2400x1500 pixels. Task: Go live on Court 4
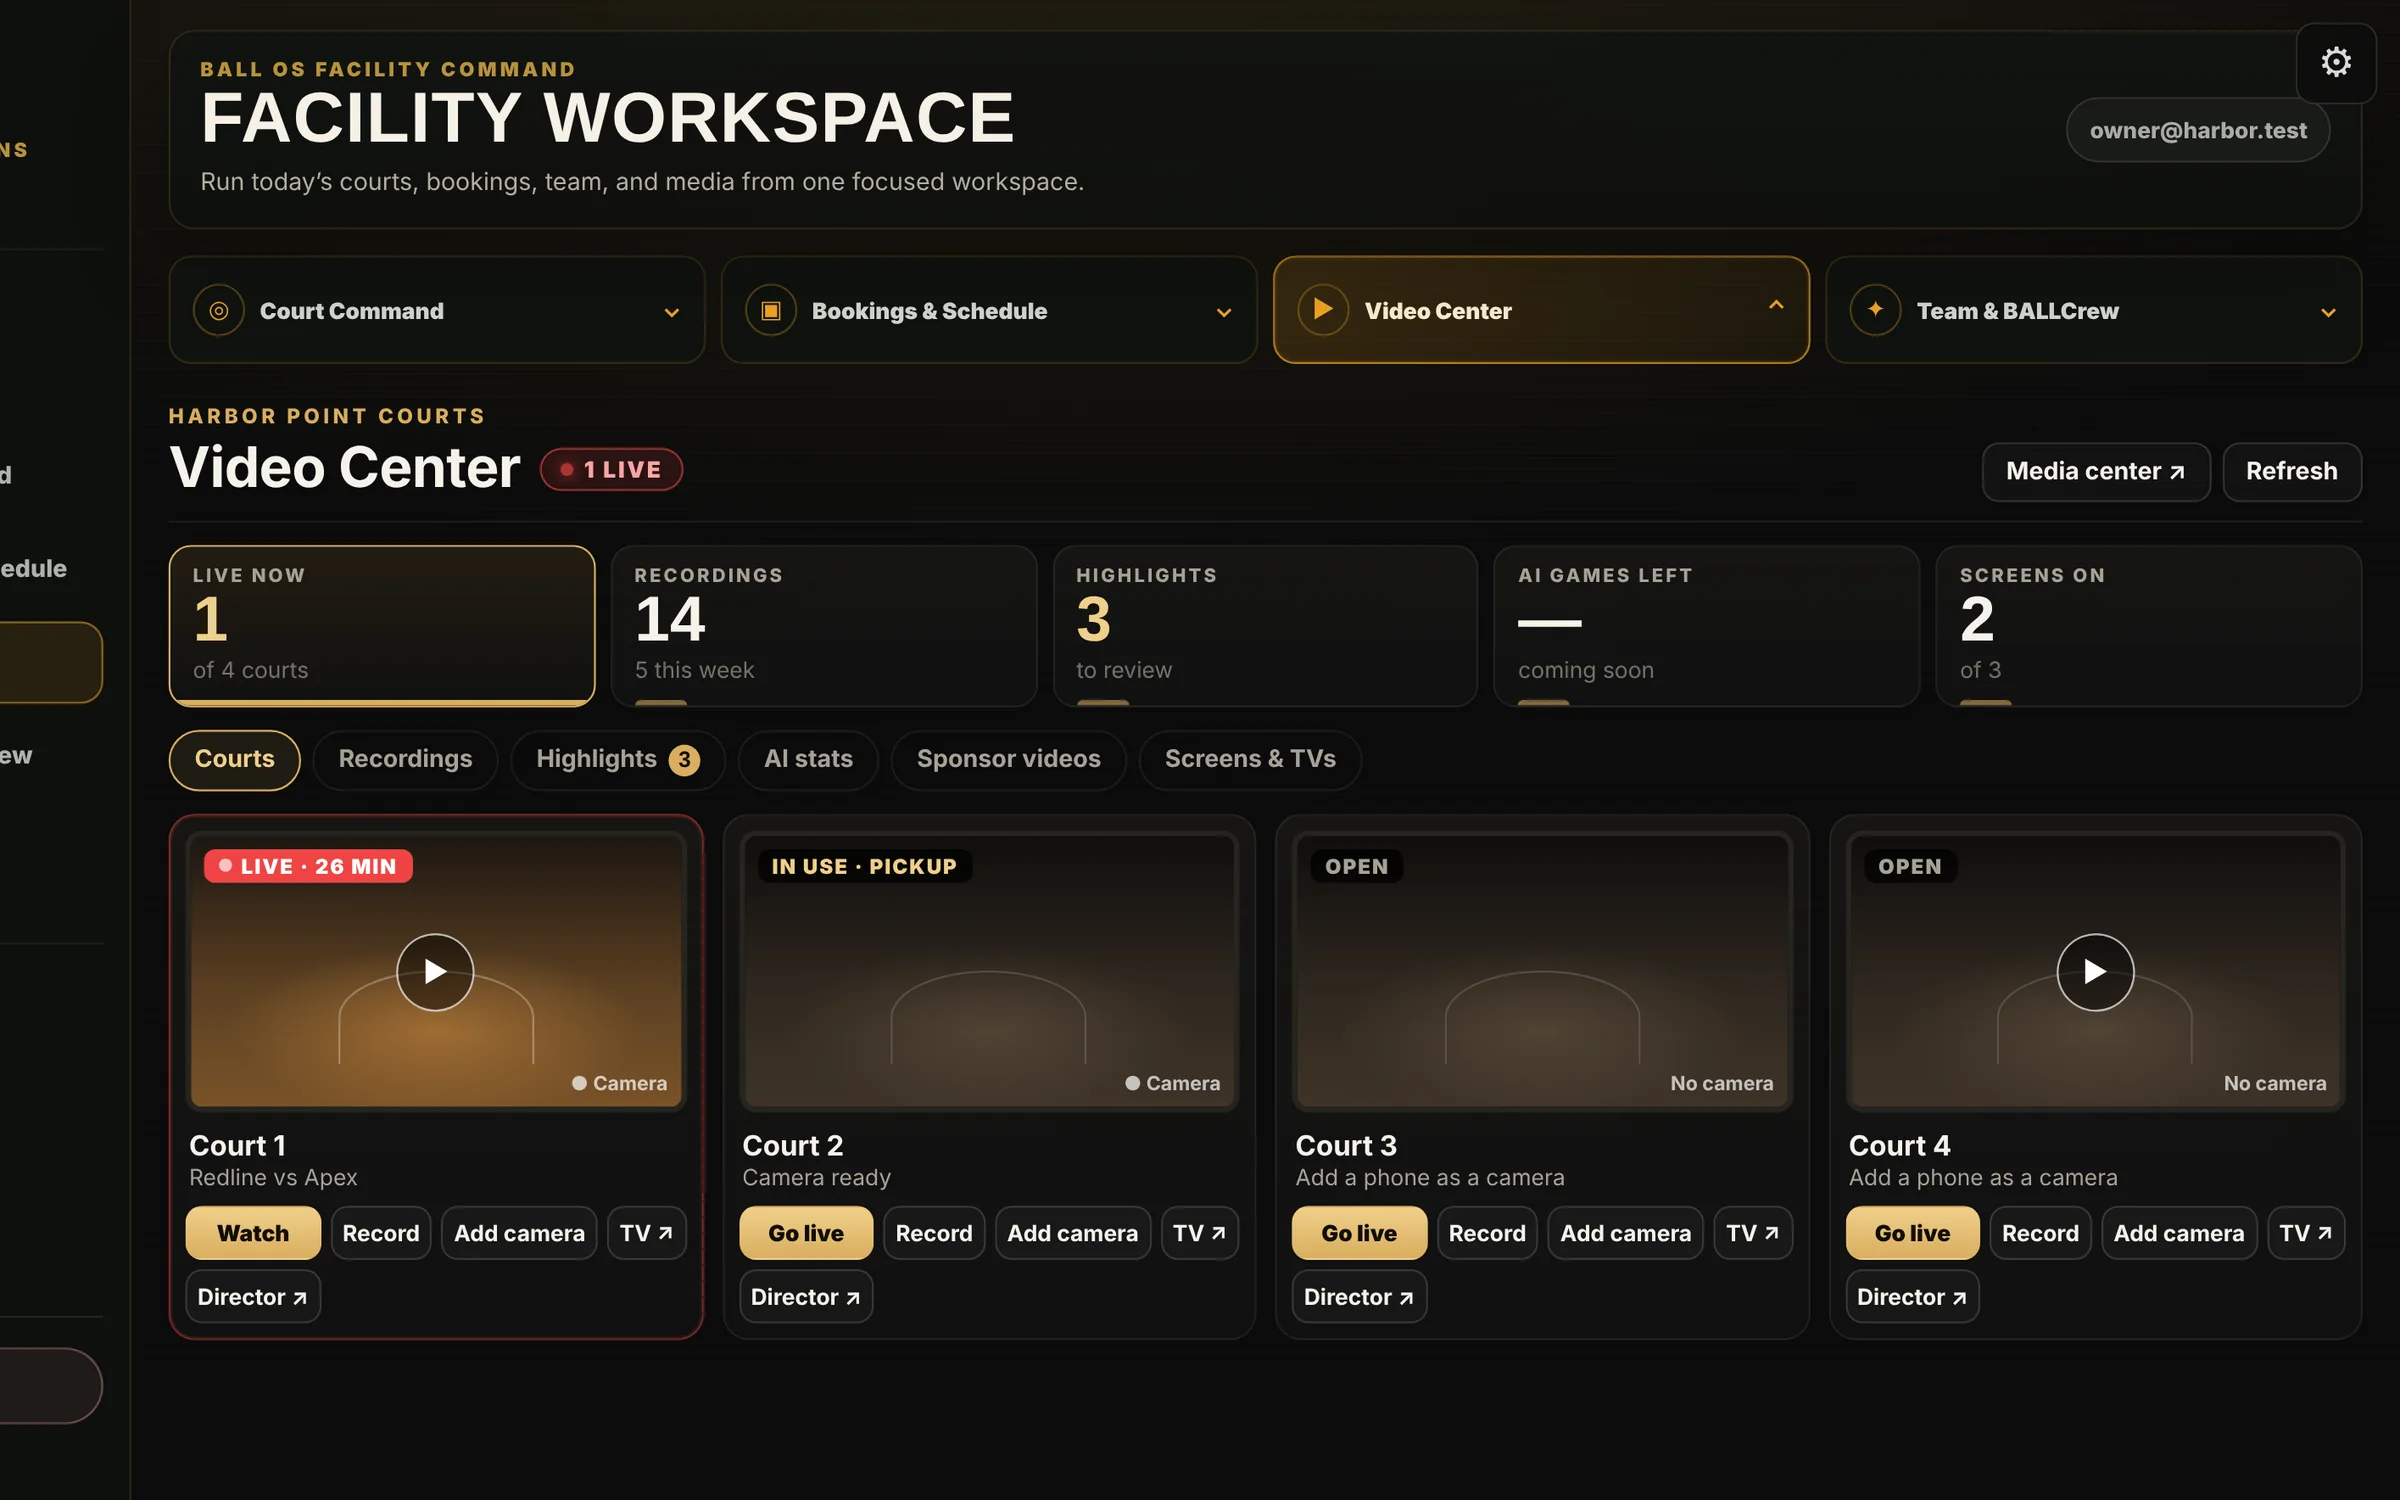tap(1912, 1233)
